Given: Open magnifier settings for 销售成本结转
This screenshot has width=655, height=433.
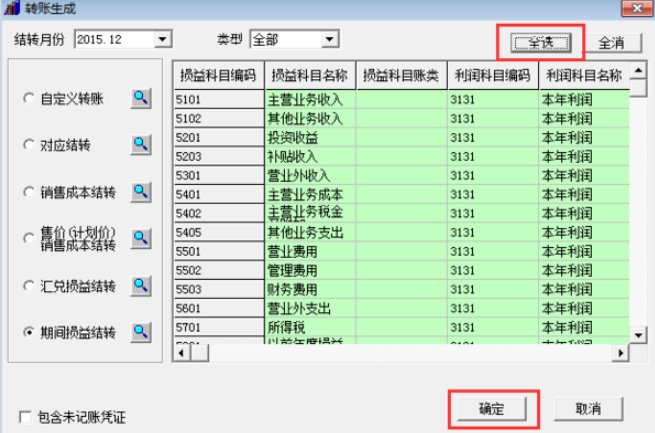Looking at the screenshot, I should tap(141, 192).
